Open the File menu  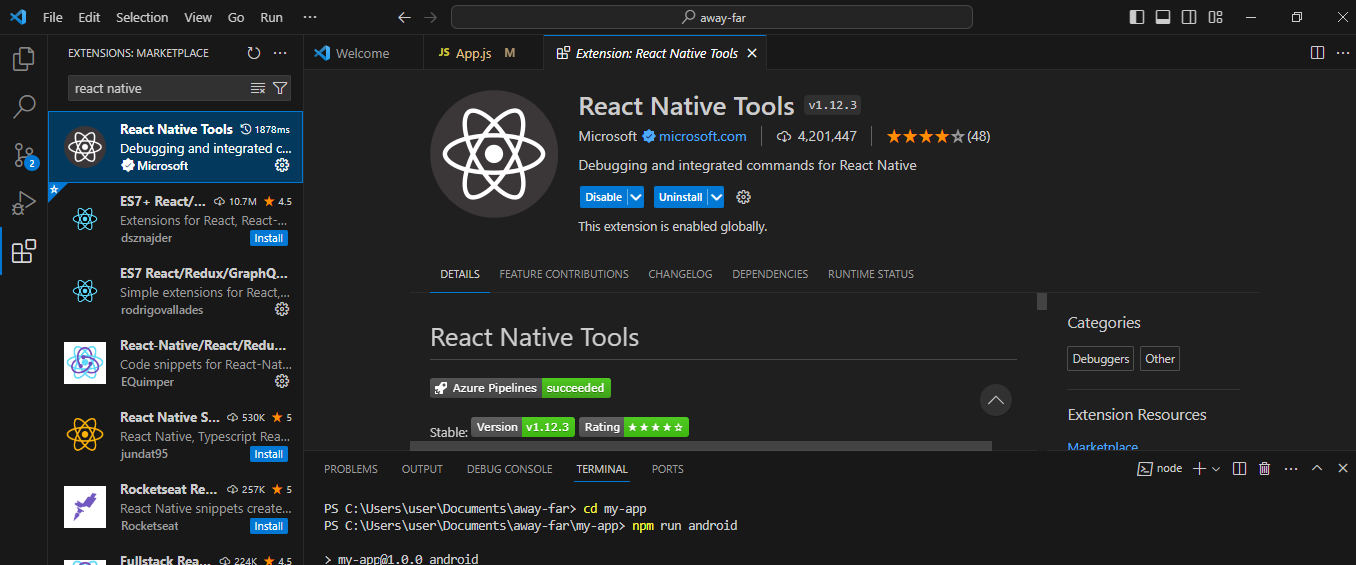[53, 18]
